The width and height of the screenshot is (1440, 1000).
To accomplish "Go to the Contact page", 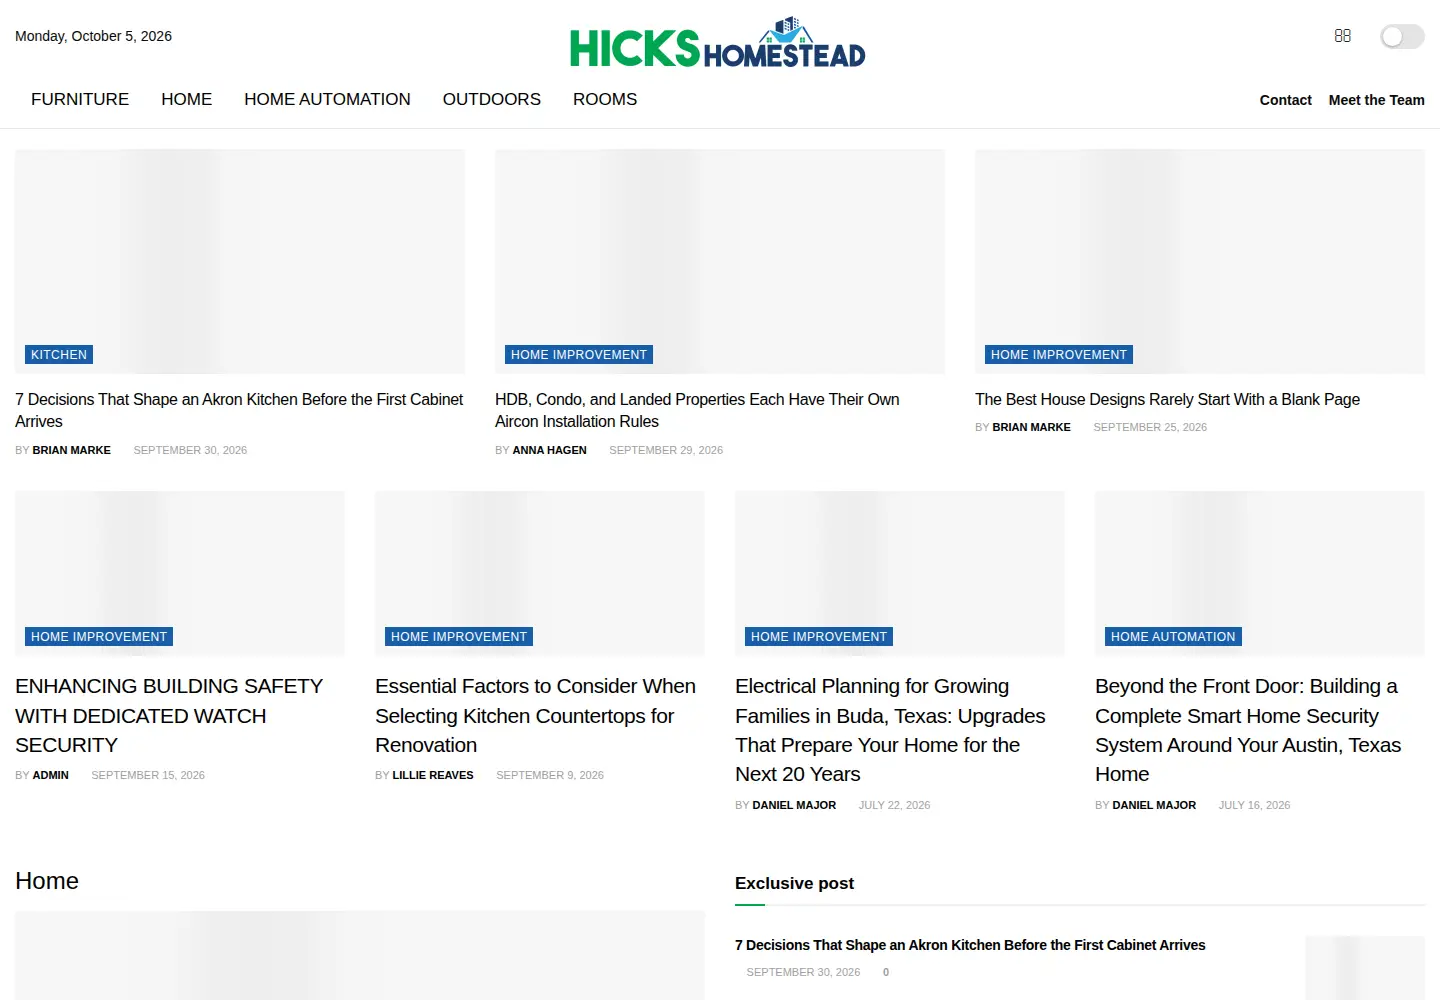I will tap(1285, 100).
